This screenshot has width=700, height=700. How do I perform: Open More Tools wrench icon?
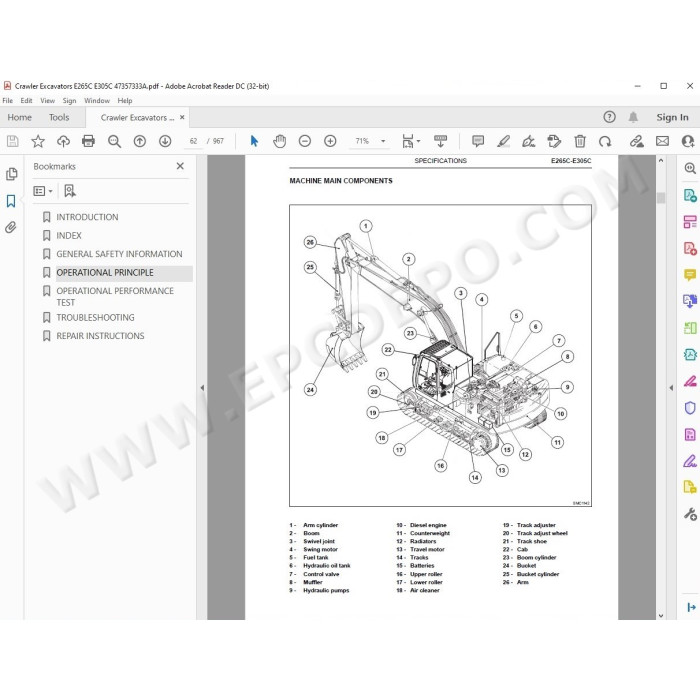[690, 514]
